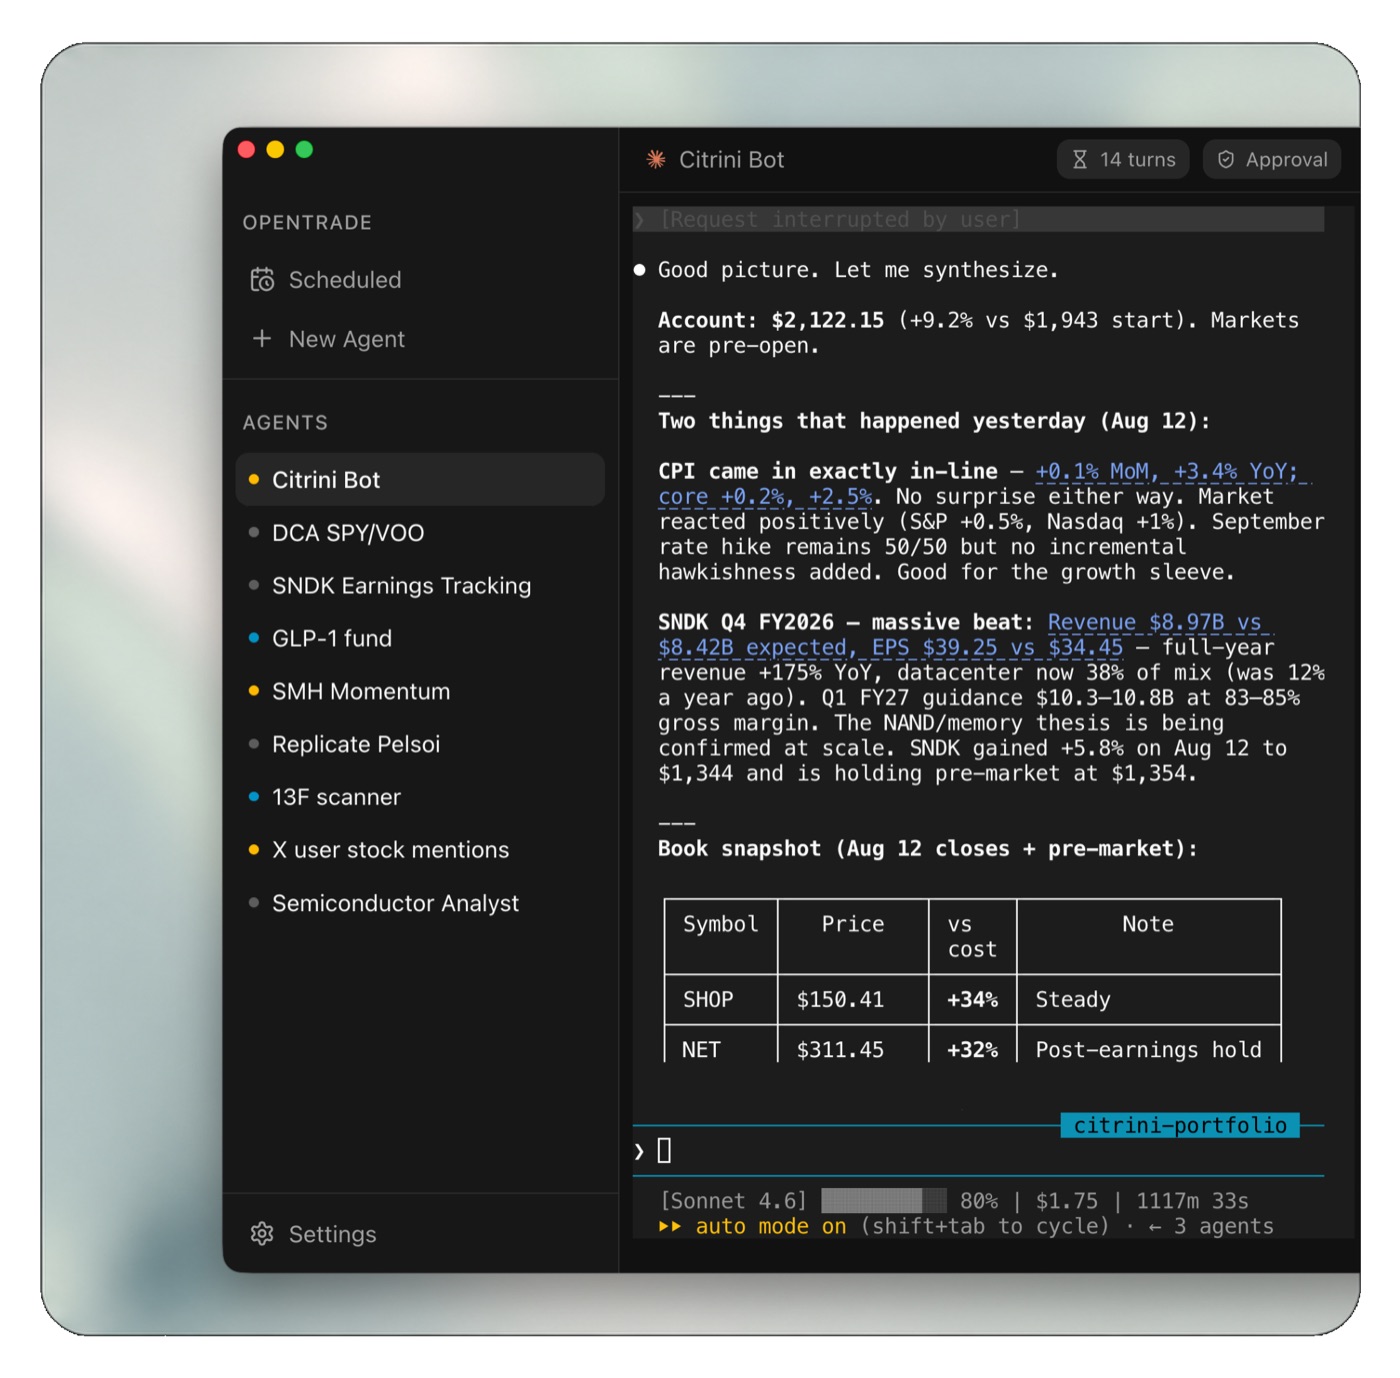Click the fast-forward auto mode arrows icon
The height and width of the screenshot is (1378, 1400).
(x=670, y=1227)
